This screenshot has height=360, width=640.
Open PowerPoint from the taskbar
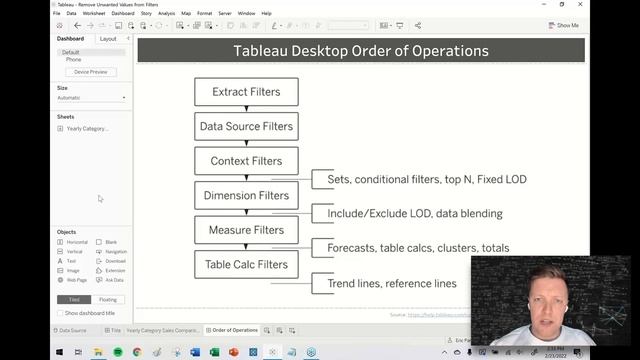coord(233,352)
